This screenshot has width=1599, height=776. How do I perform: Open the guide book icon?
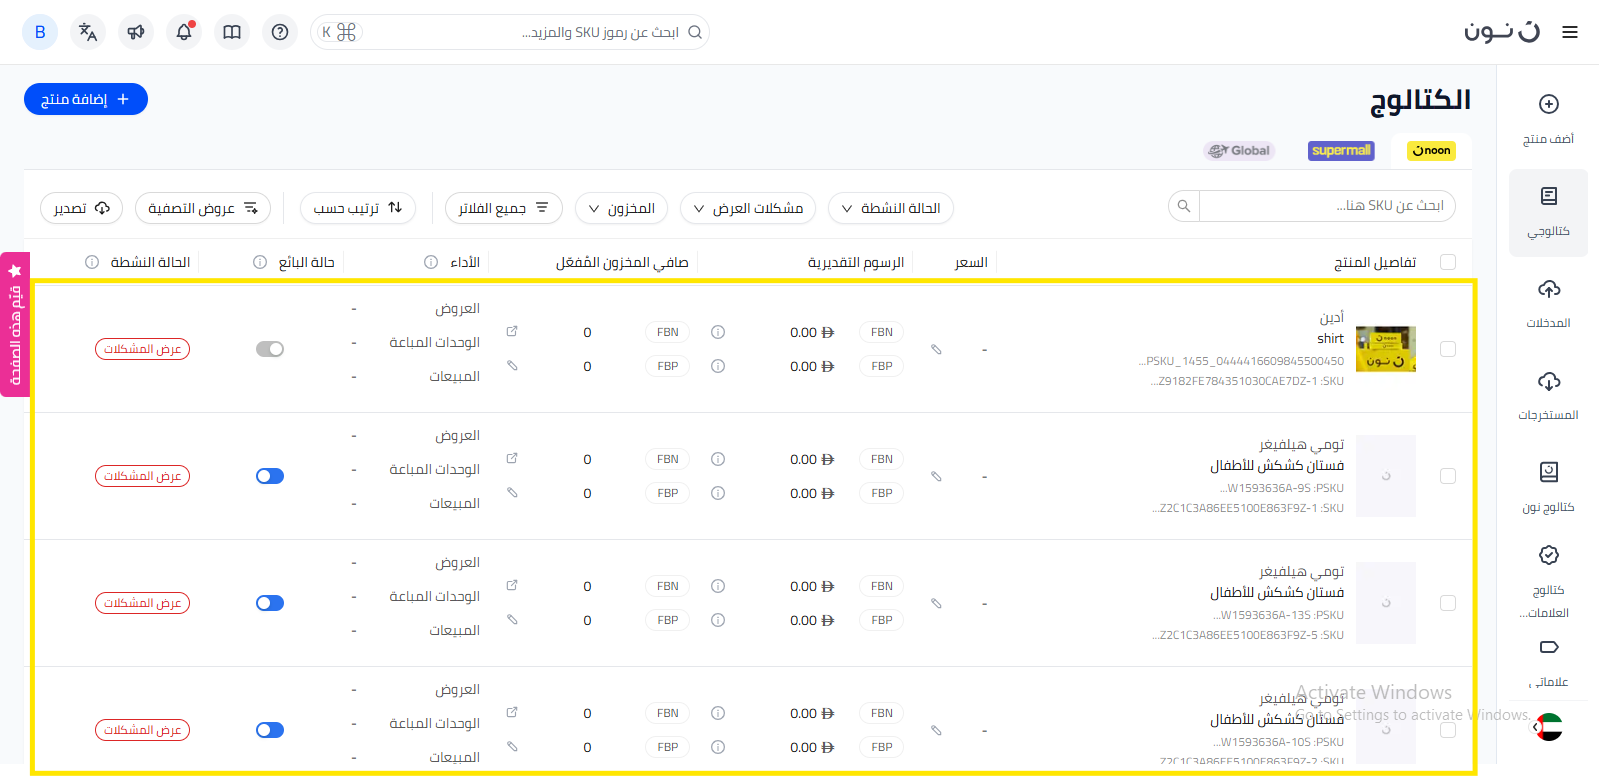[232, 32]
